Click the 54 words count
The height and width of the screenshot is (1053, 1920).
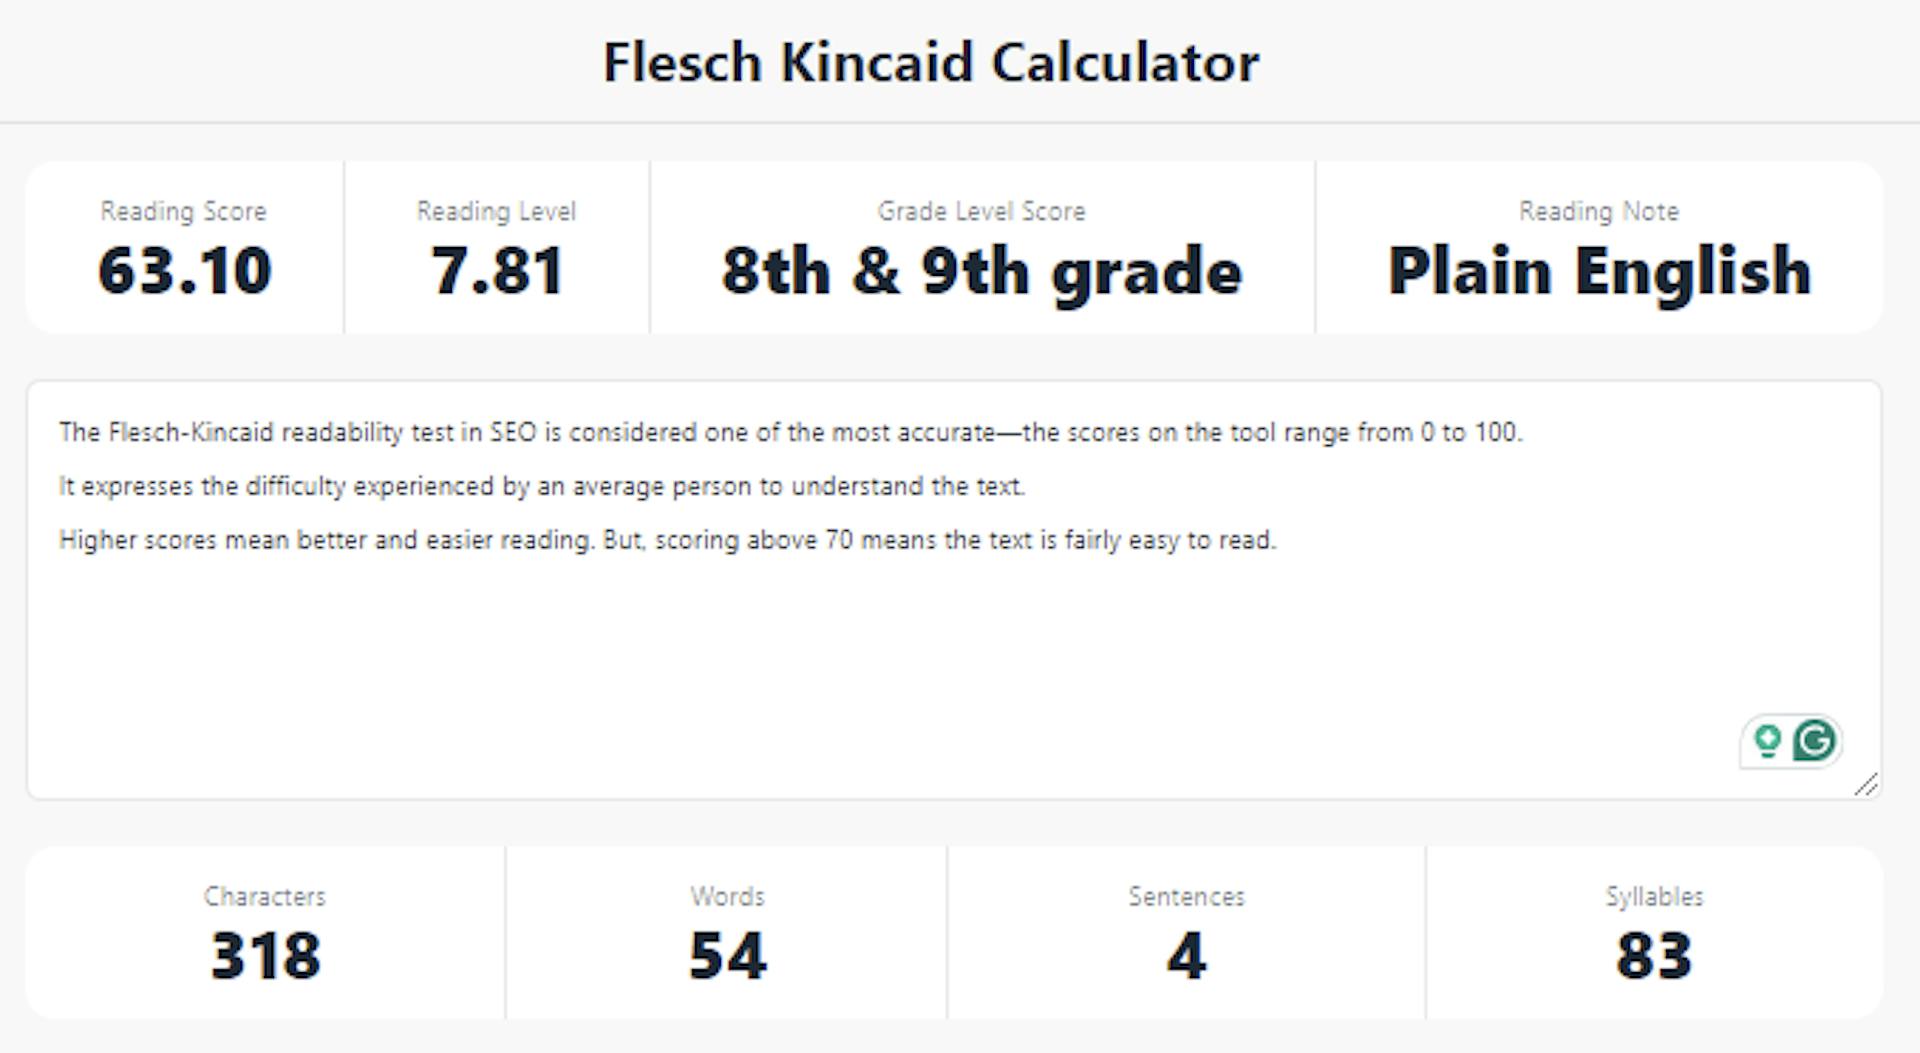(727, 956)
